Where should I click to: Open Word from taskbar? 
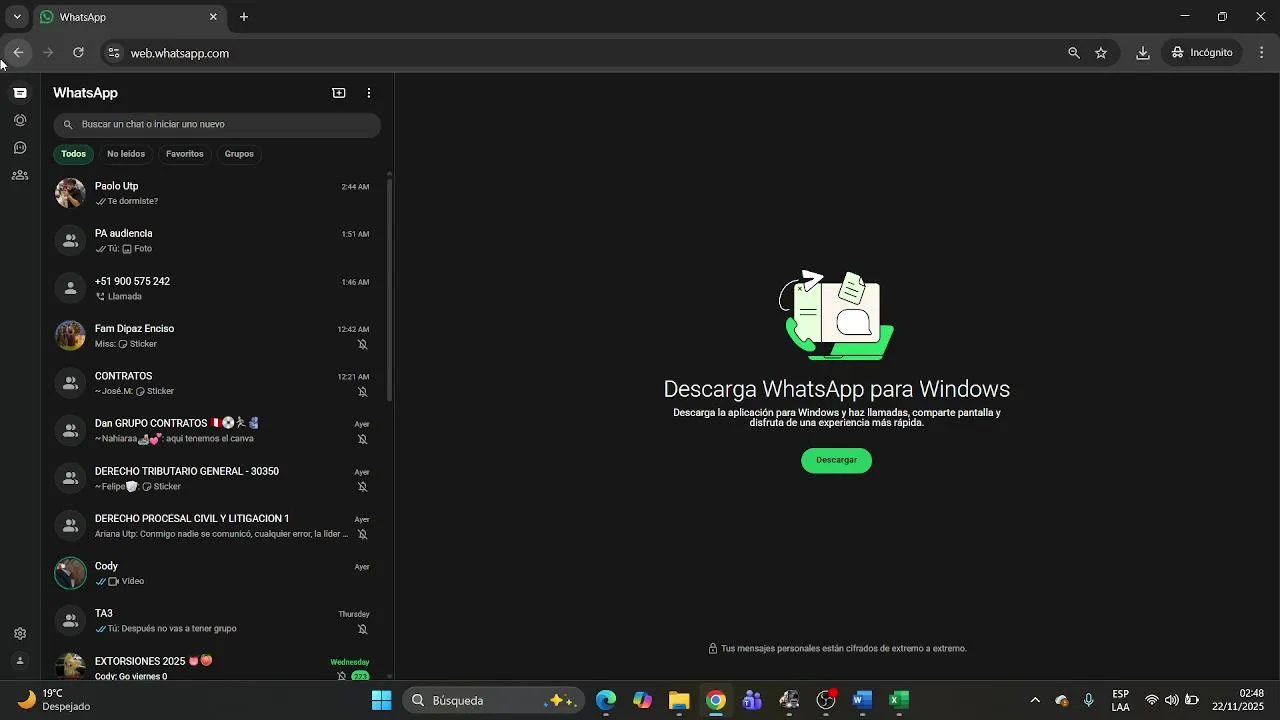point(862,700)
